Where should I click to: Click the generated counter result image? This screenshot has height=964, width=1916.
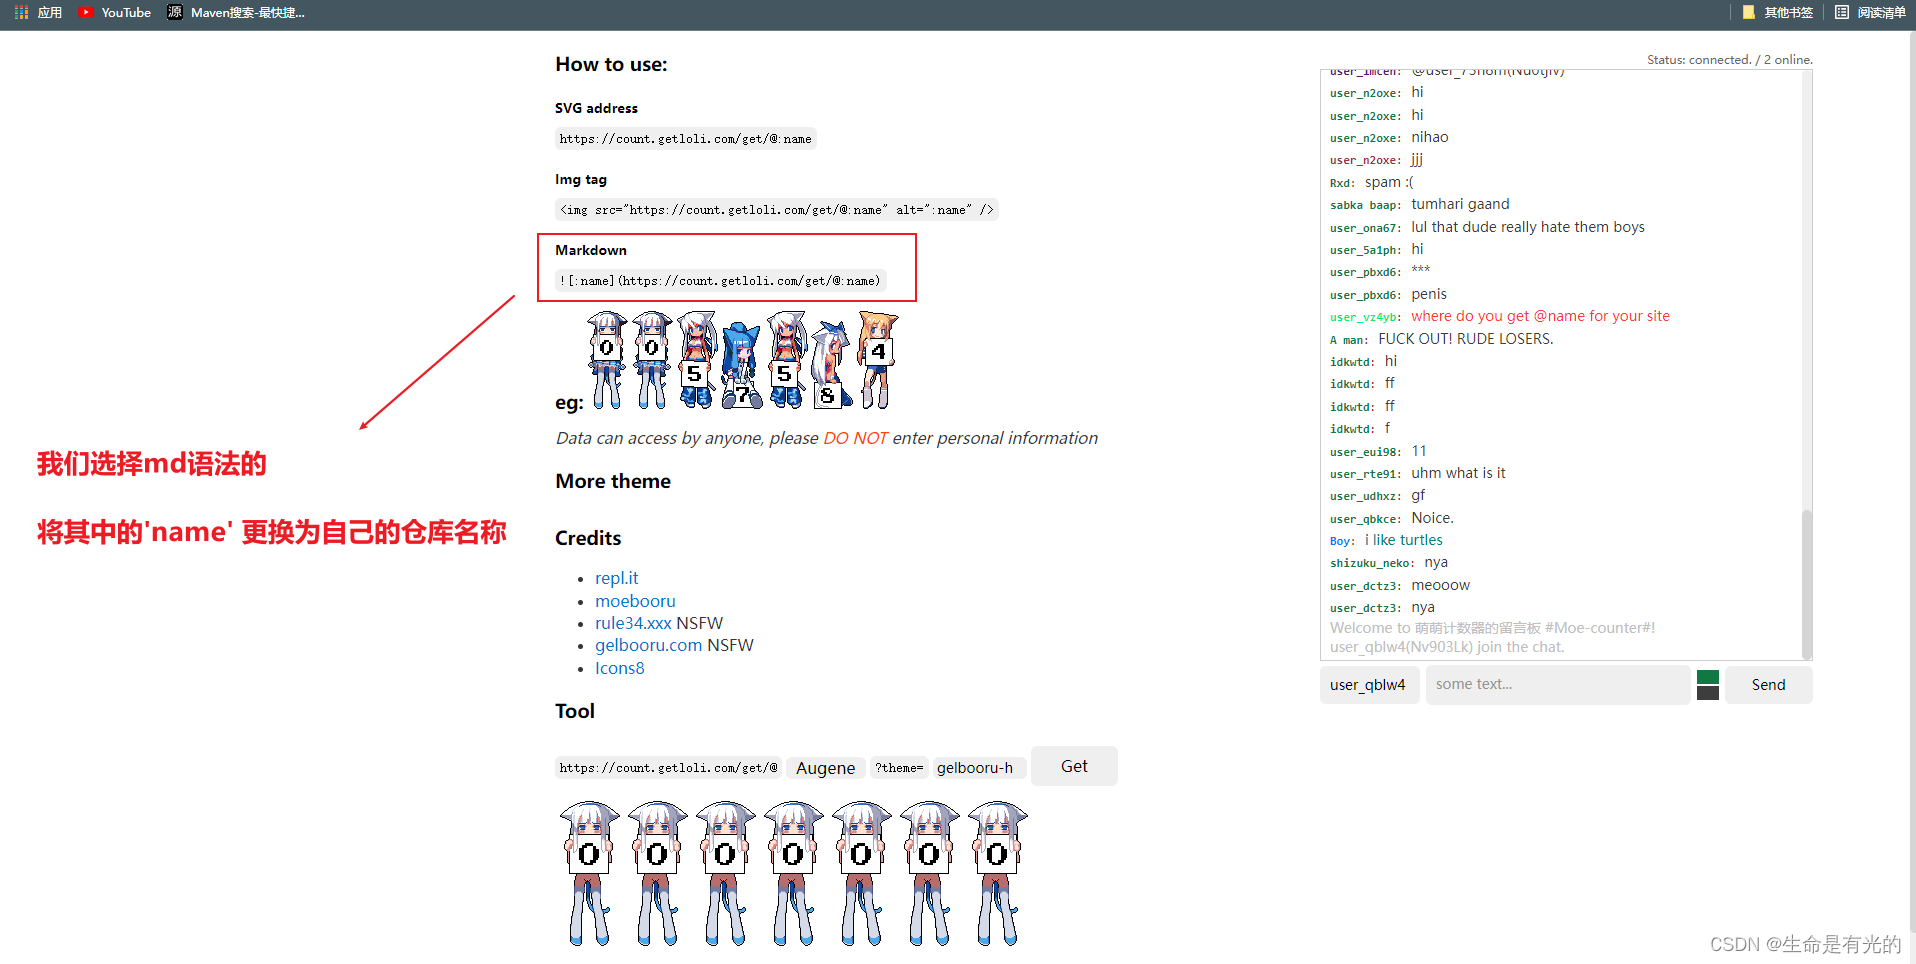(x=793, y=873)
